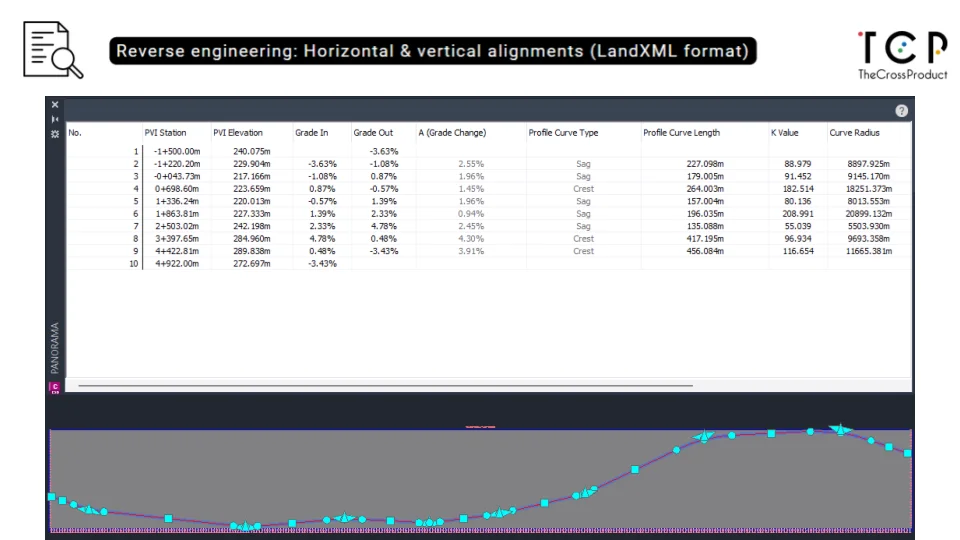
Task: Select the highest triangle PVI grip on the crest
Action: [842, 429]
